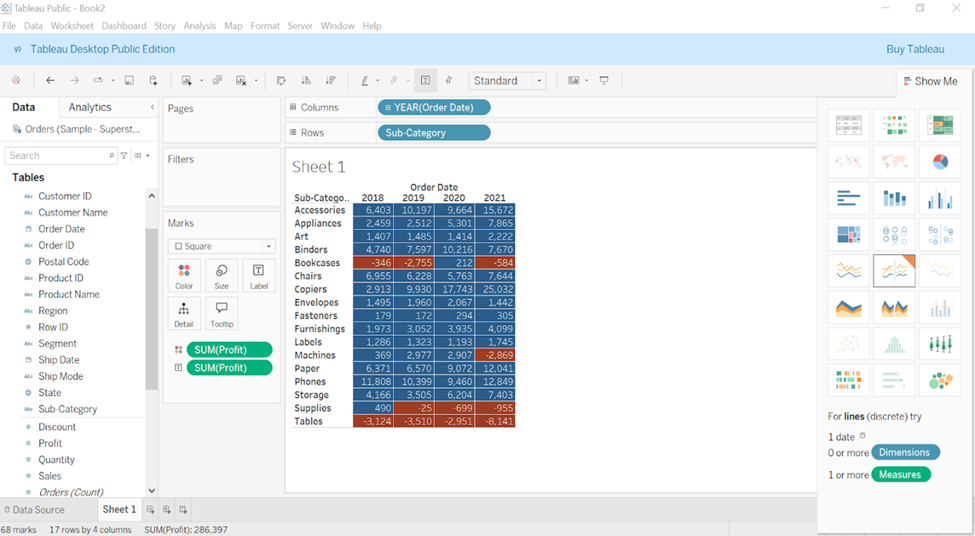
Task: Select the text table in Show Me
Action: coord(849,126)
